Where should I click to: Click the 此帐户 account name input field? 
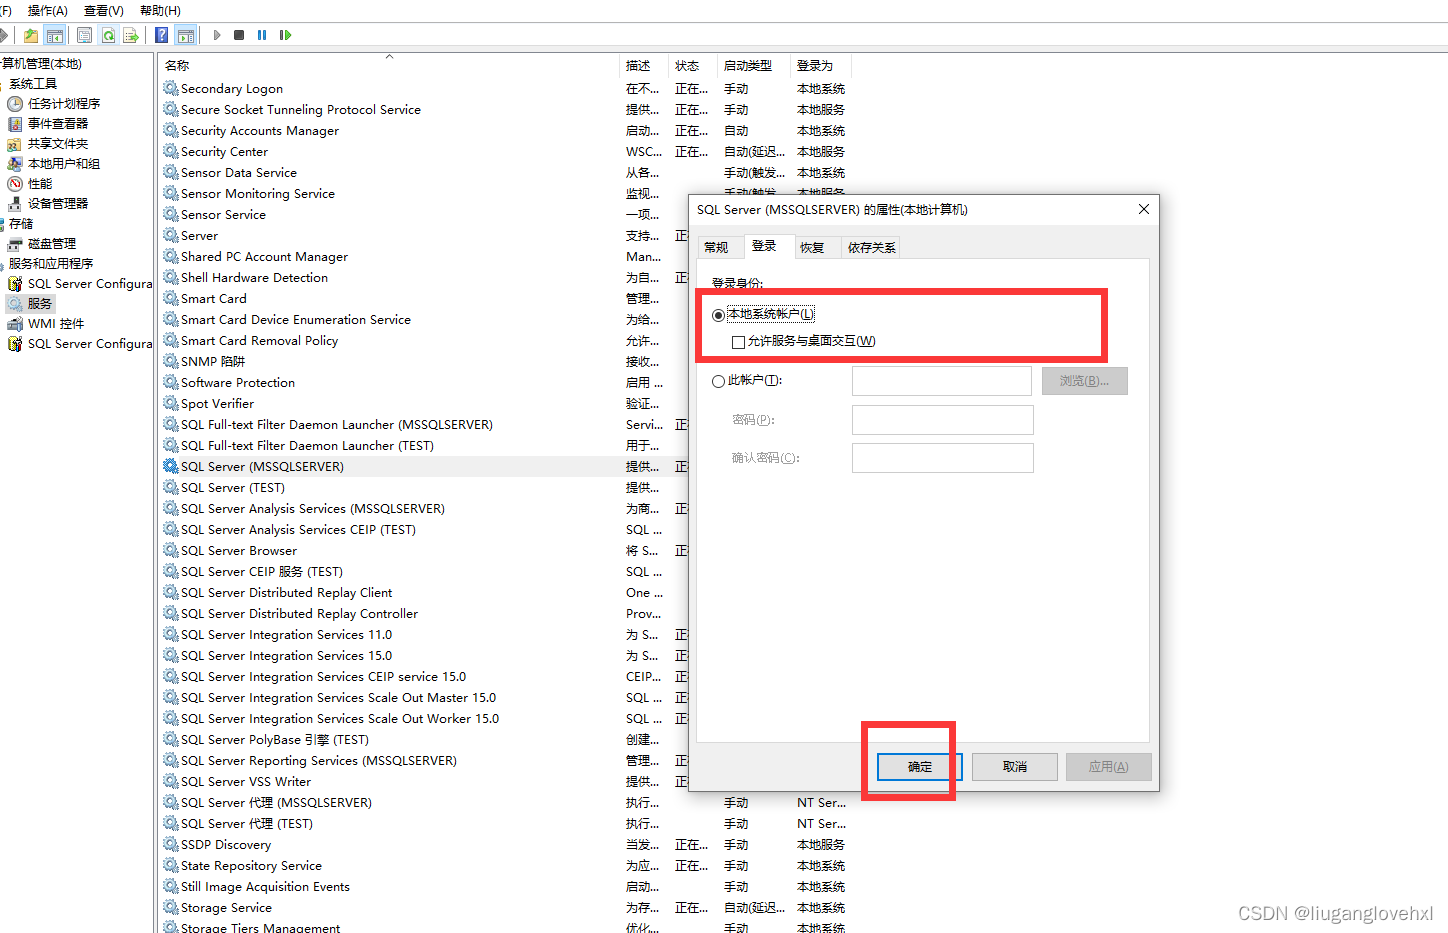[x=942, y=381]
